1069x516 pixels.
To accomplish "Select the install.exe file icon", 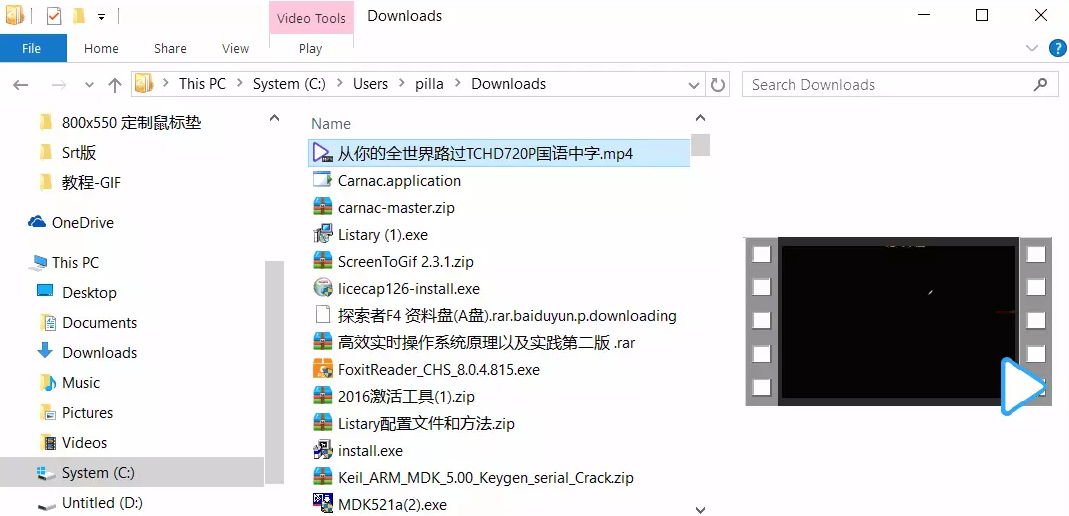I will tap(322, 451).
